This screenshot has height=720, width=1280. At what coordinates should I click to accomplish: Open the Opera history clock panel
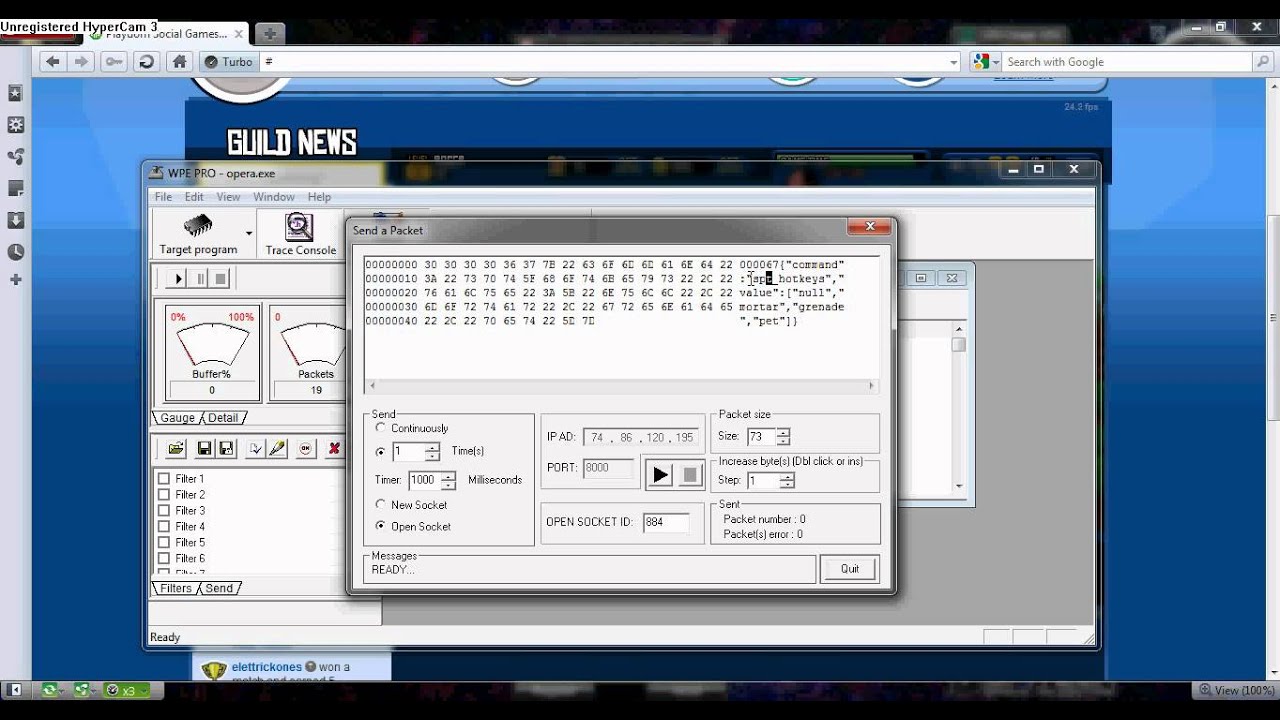(x=15, y=252)
